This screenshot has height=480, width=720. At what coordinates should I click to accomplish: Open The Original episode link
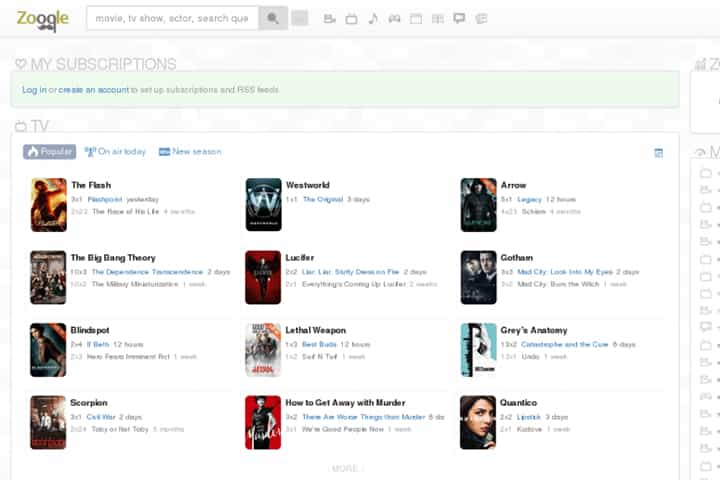pos(323,199)
